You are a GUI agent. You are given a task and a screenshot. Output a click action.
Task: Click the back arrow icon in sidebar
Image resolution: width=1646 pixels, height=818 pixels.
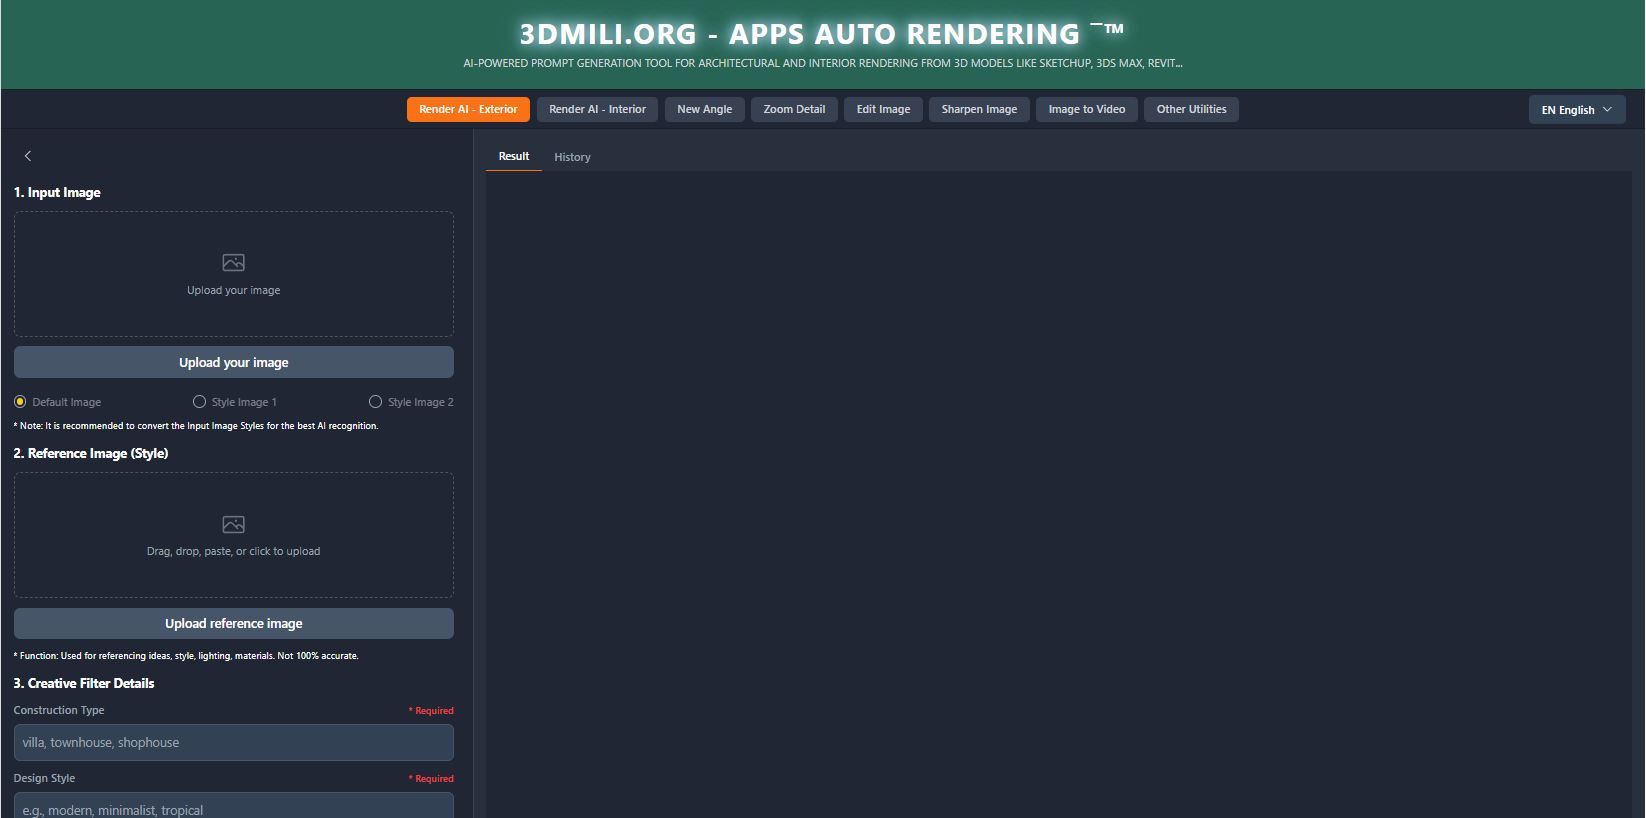tap(28, 156)
